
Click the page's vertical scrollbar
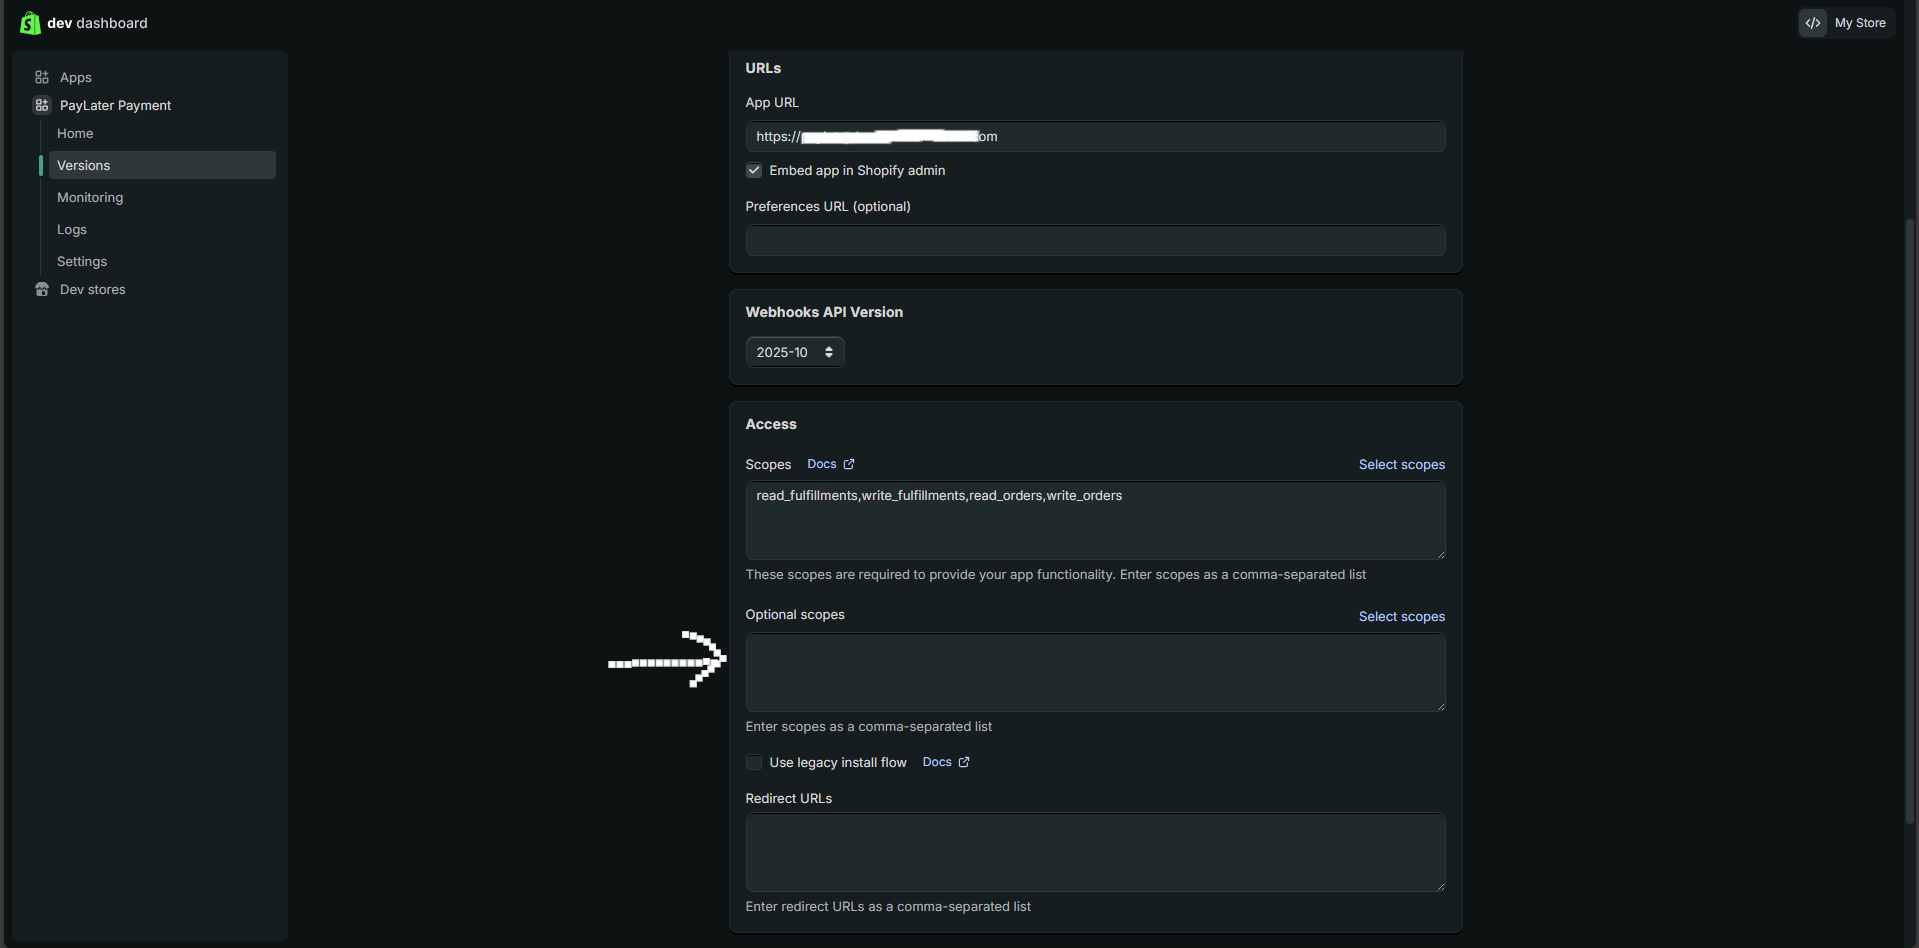pyautogui.click(x=1909, y=520)
